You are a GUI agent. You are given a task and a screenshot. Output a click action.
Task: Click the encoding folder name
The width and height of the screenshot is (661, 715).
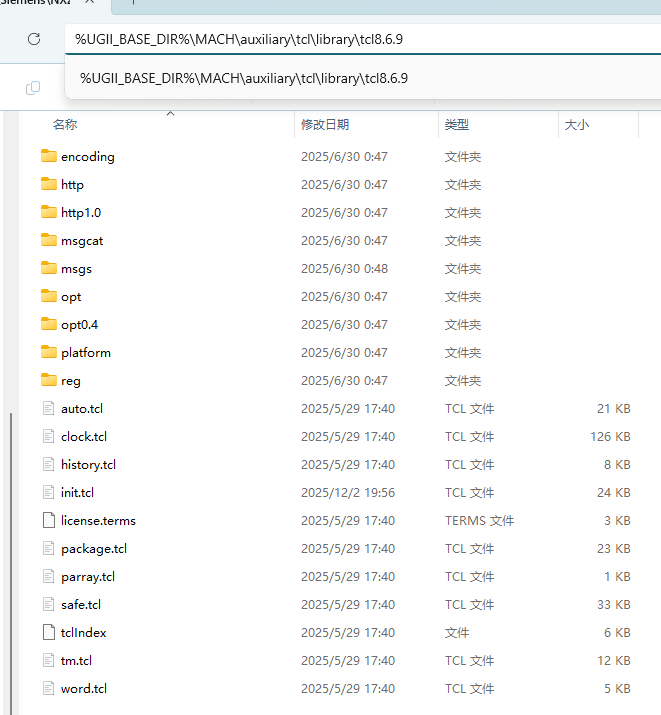pos(88,157)
